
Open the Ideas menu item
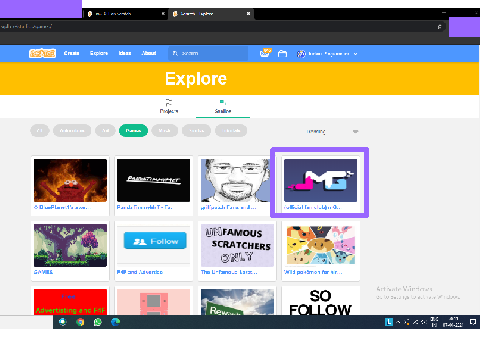click(125, 53)
